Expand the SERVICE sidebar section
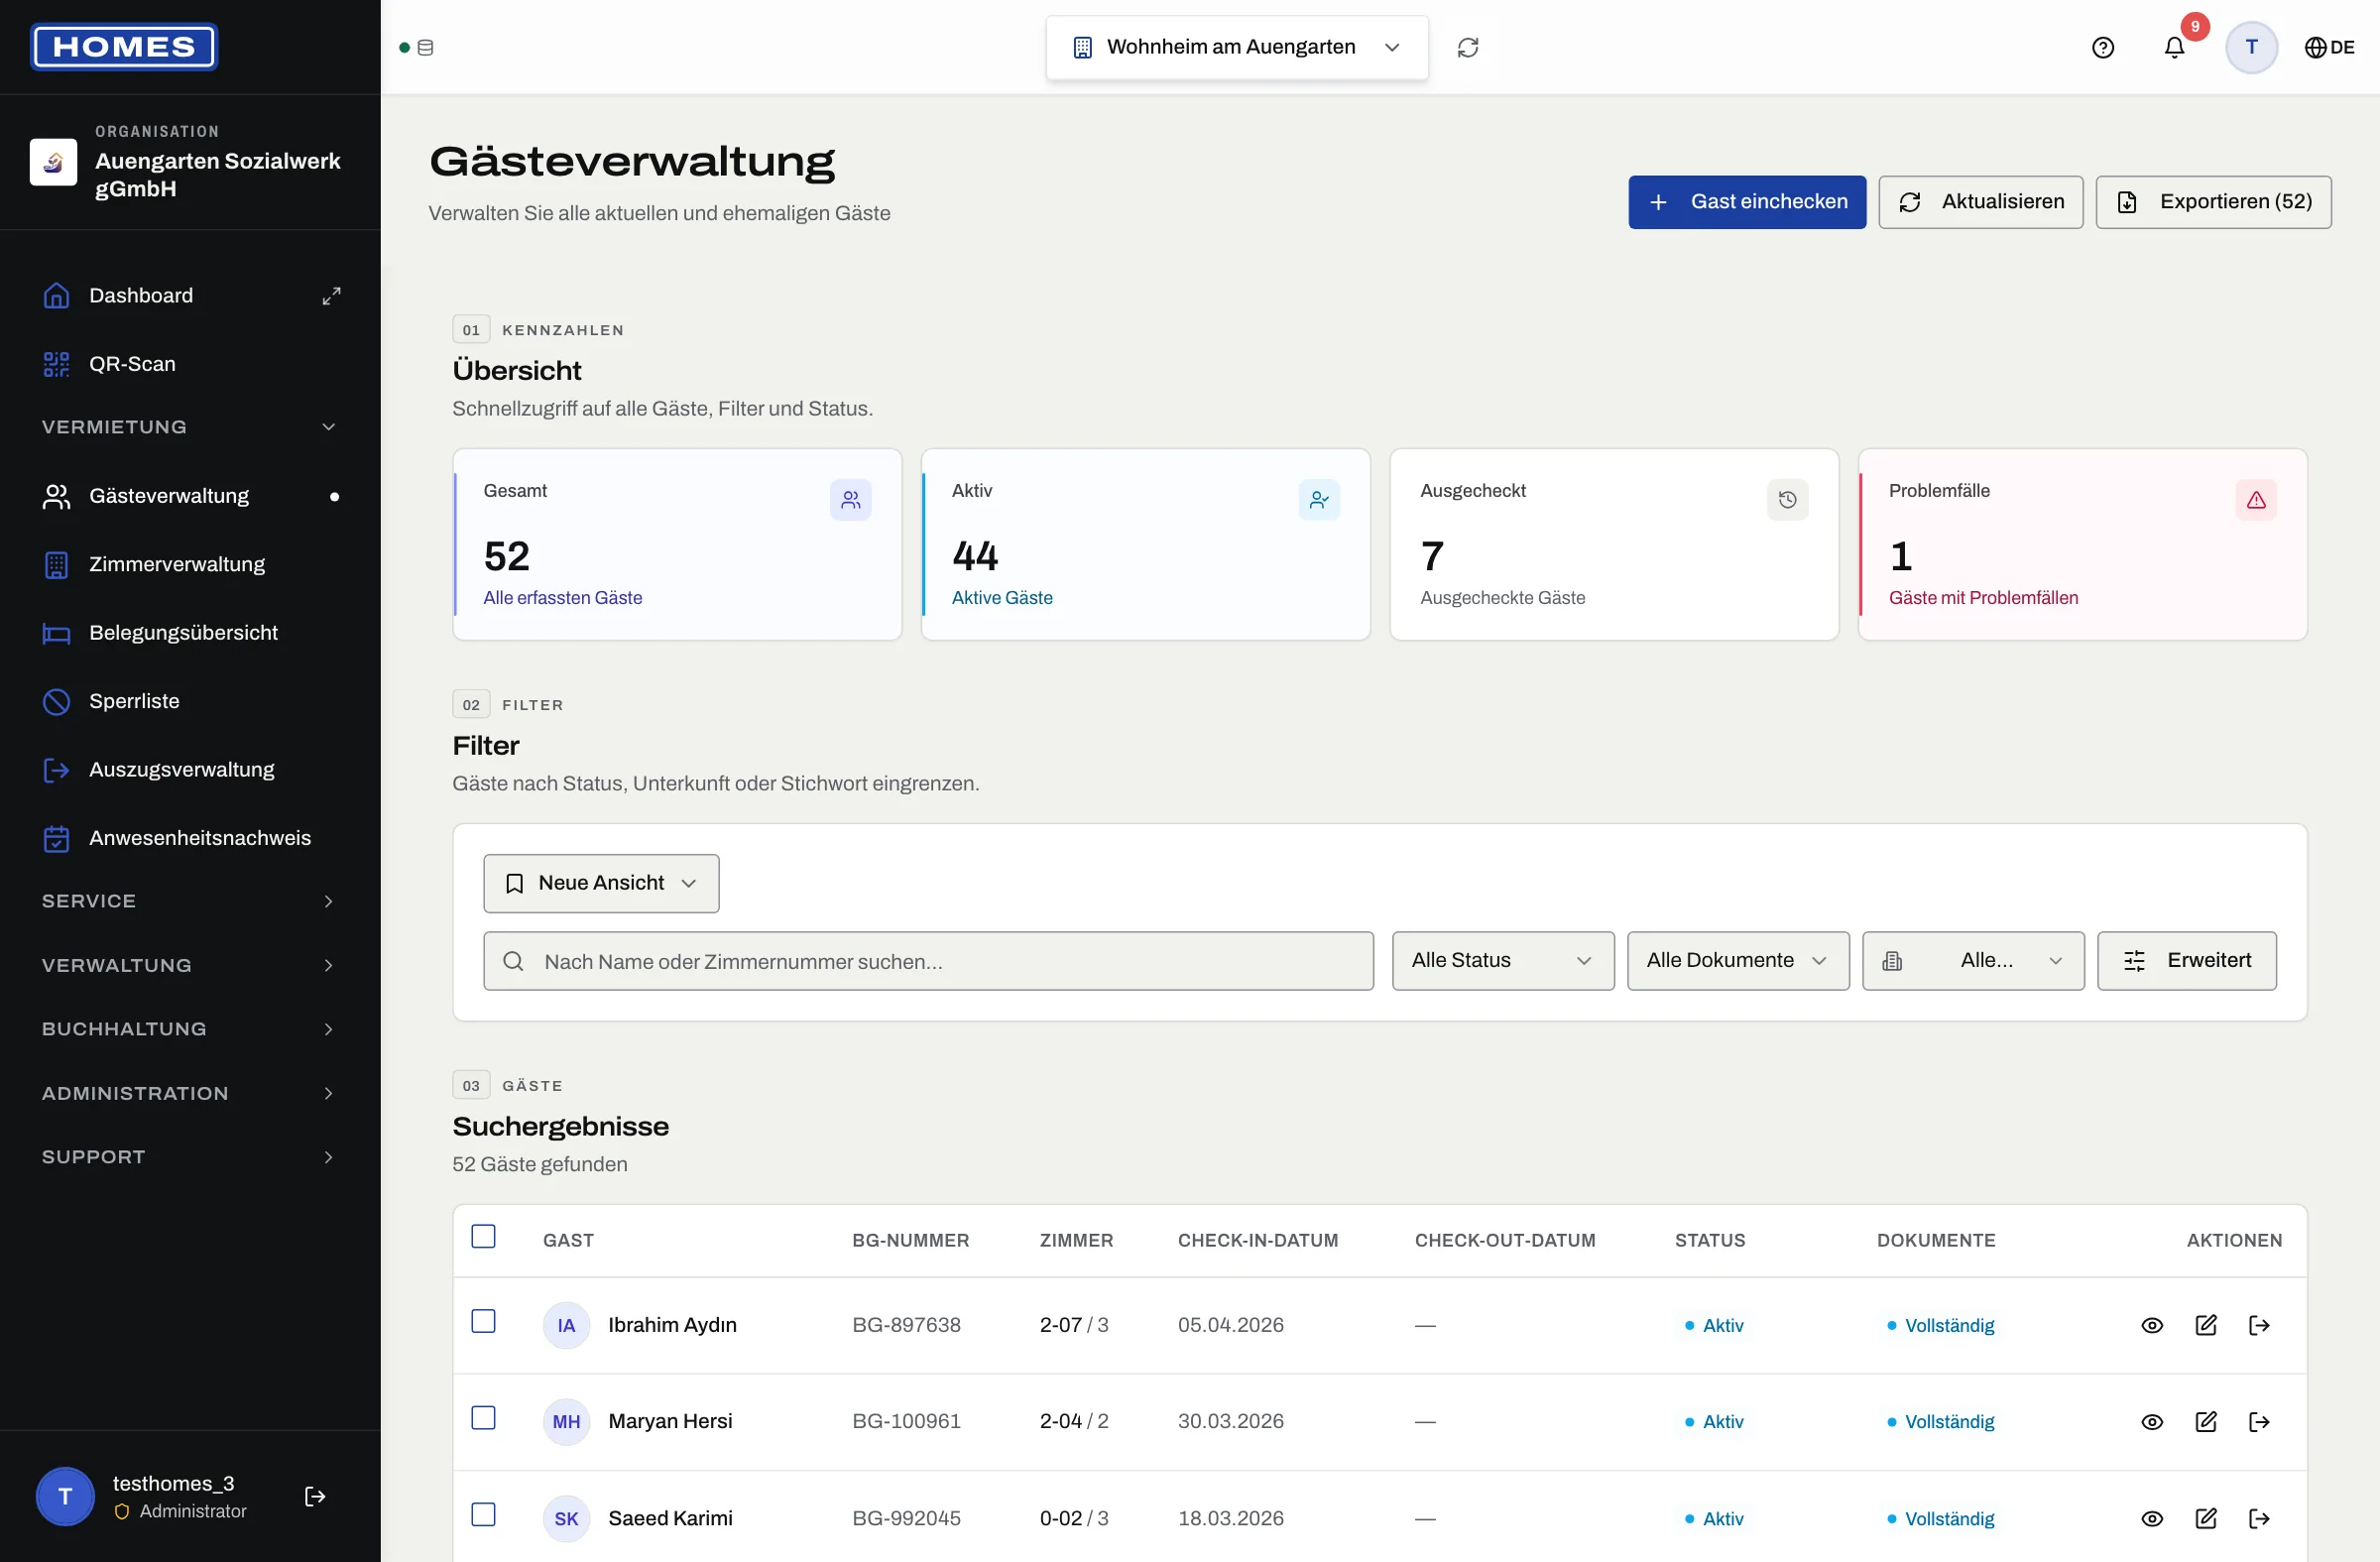 pos(190,901)
